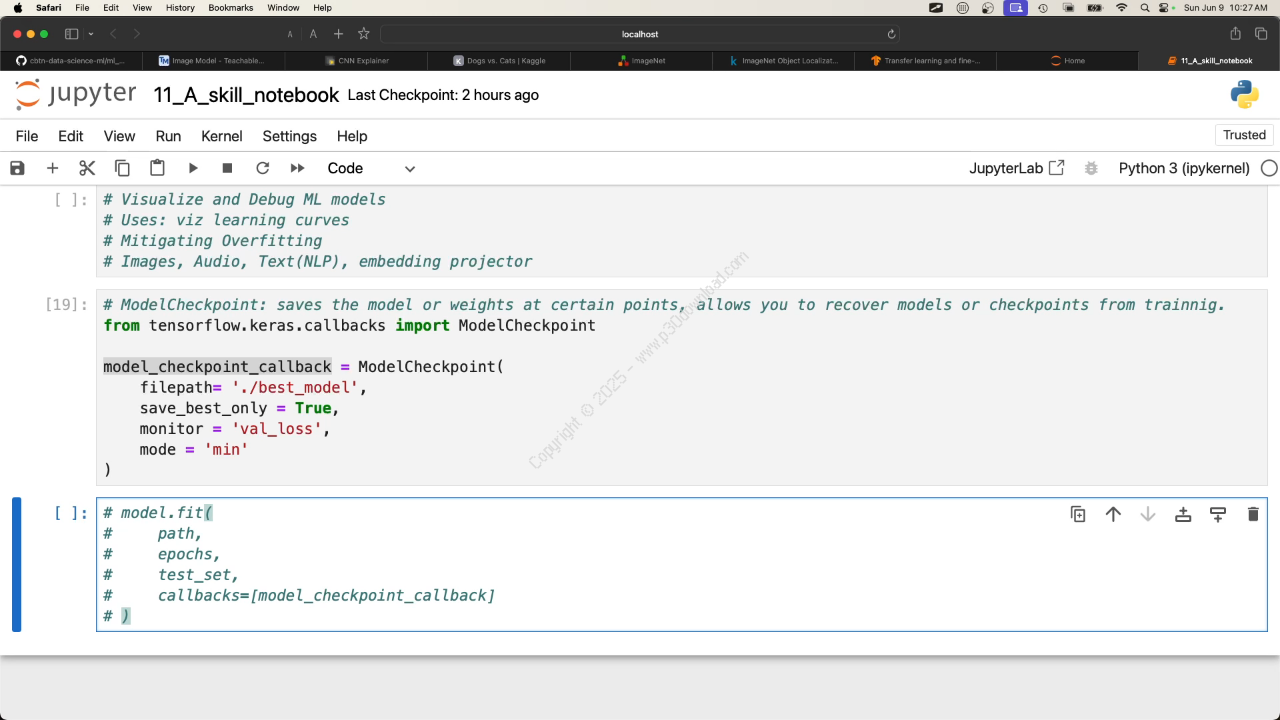Open Spotlight search in the menu bar
The height and width of the screenshot is (720, 1280).
point(1144,7)
